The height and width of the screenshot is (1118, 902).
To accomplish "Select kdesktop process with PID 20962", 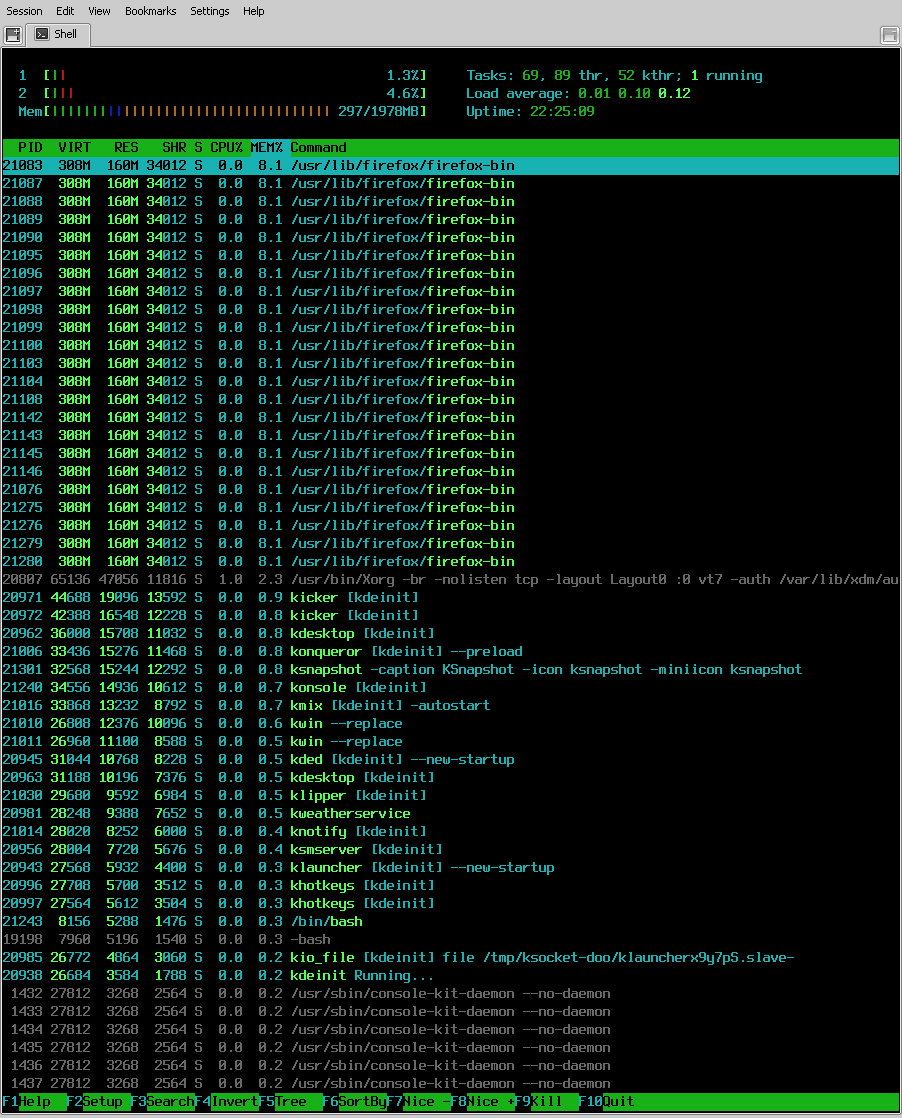I will tap(451, 634).
